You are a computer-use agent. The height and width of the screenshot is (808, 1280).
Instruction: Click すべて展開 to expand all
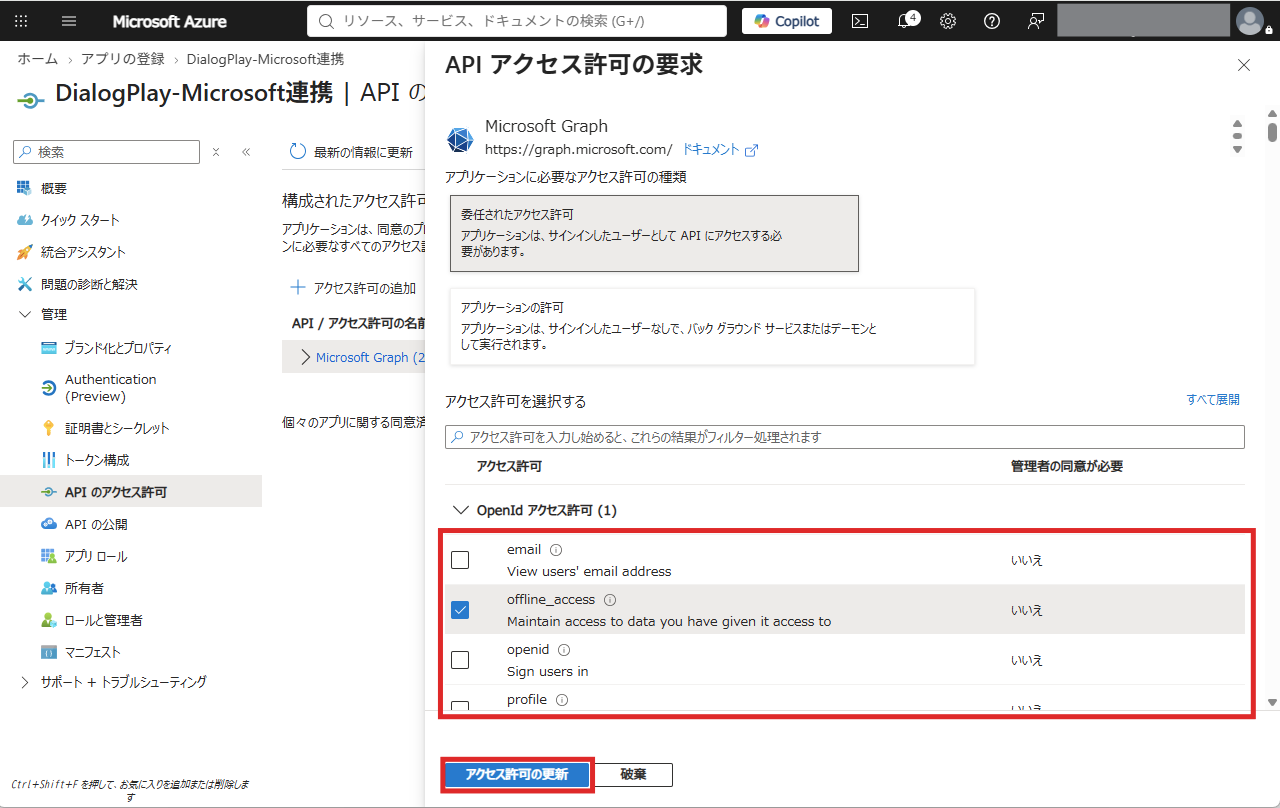(1213, 399)
